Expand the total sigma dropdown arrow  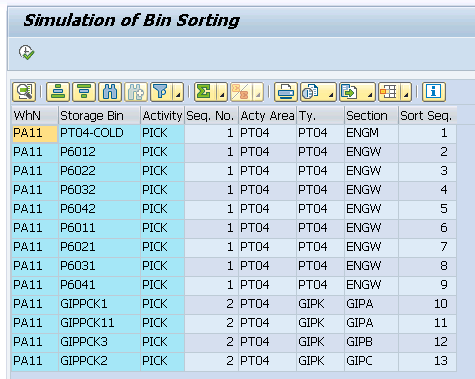coord(222,92)
